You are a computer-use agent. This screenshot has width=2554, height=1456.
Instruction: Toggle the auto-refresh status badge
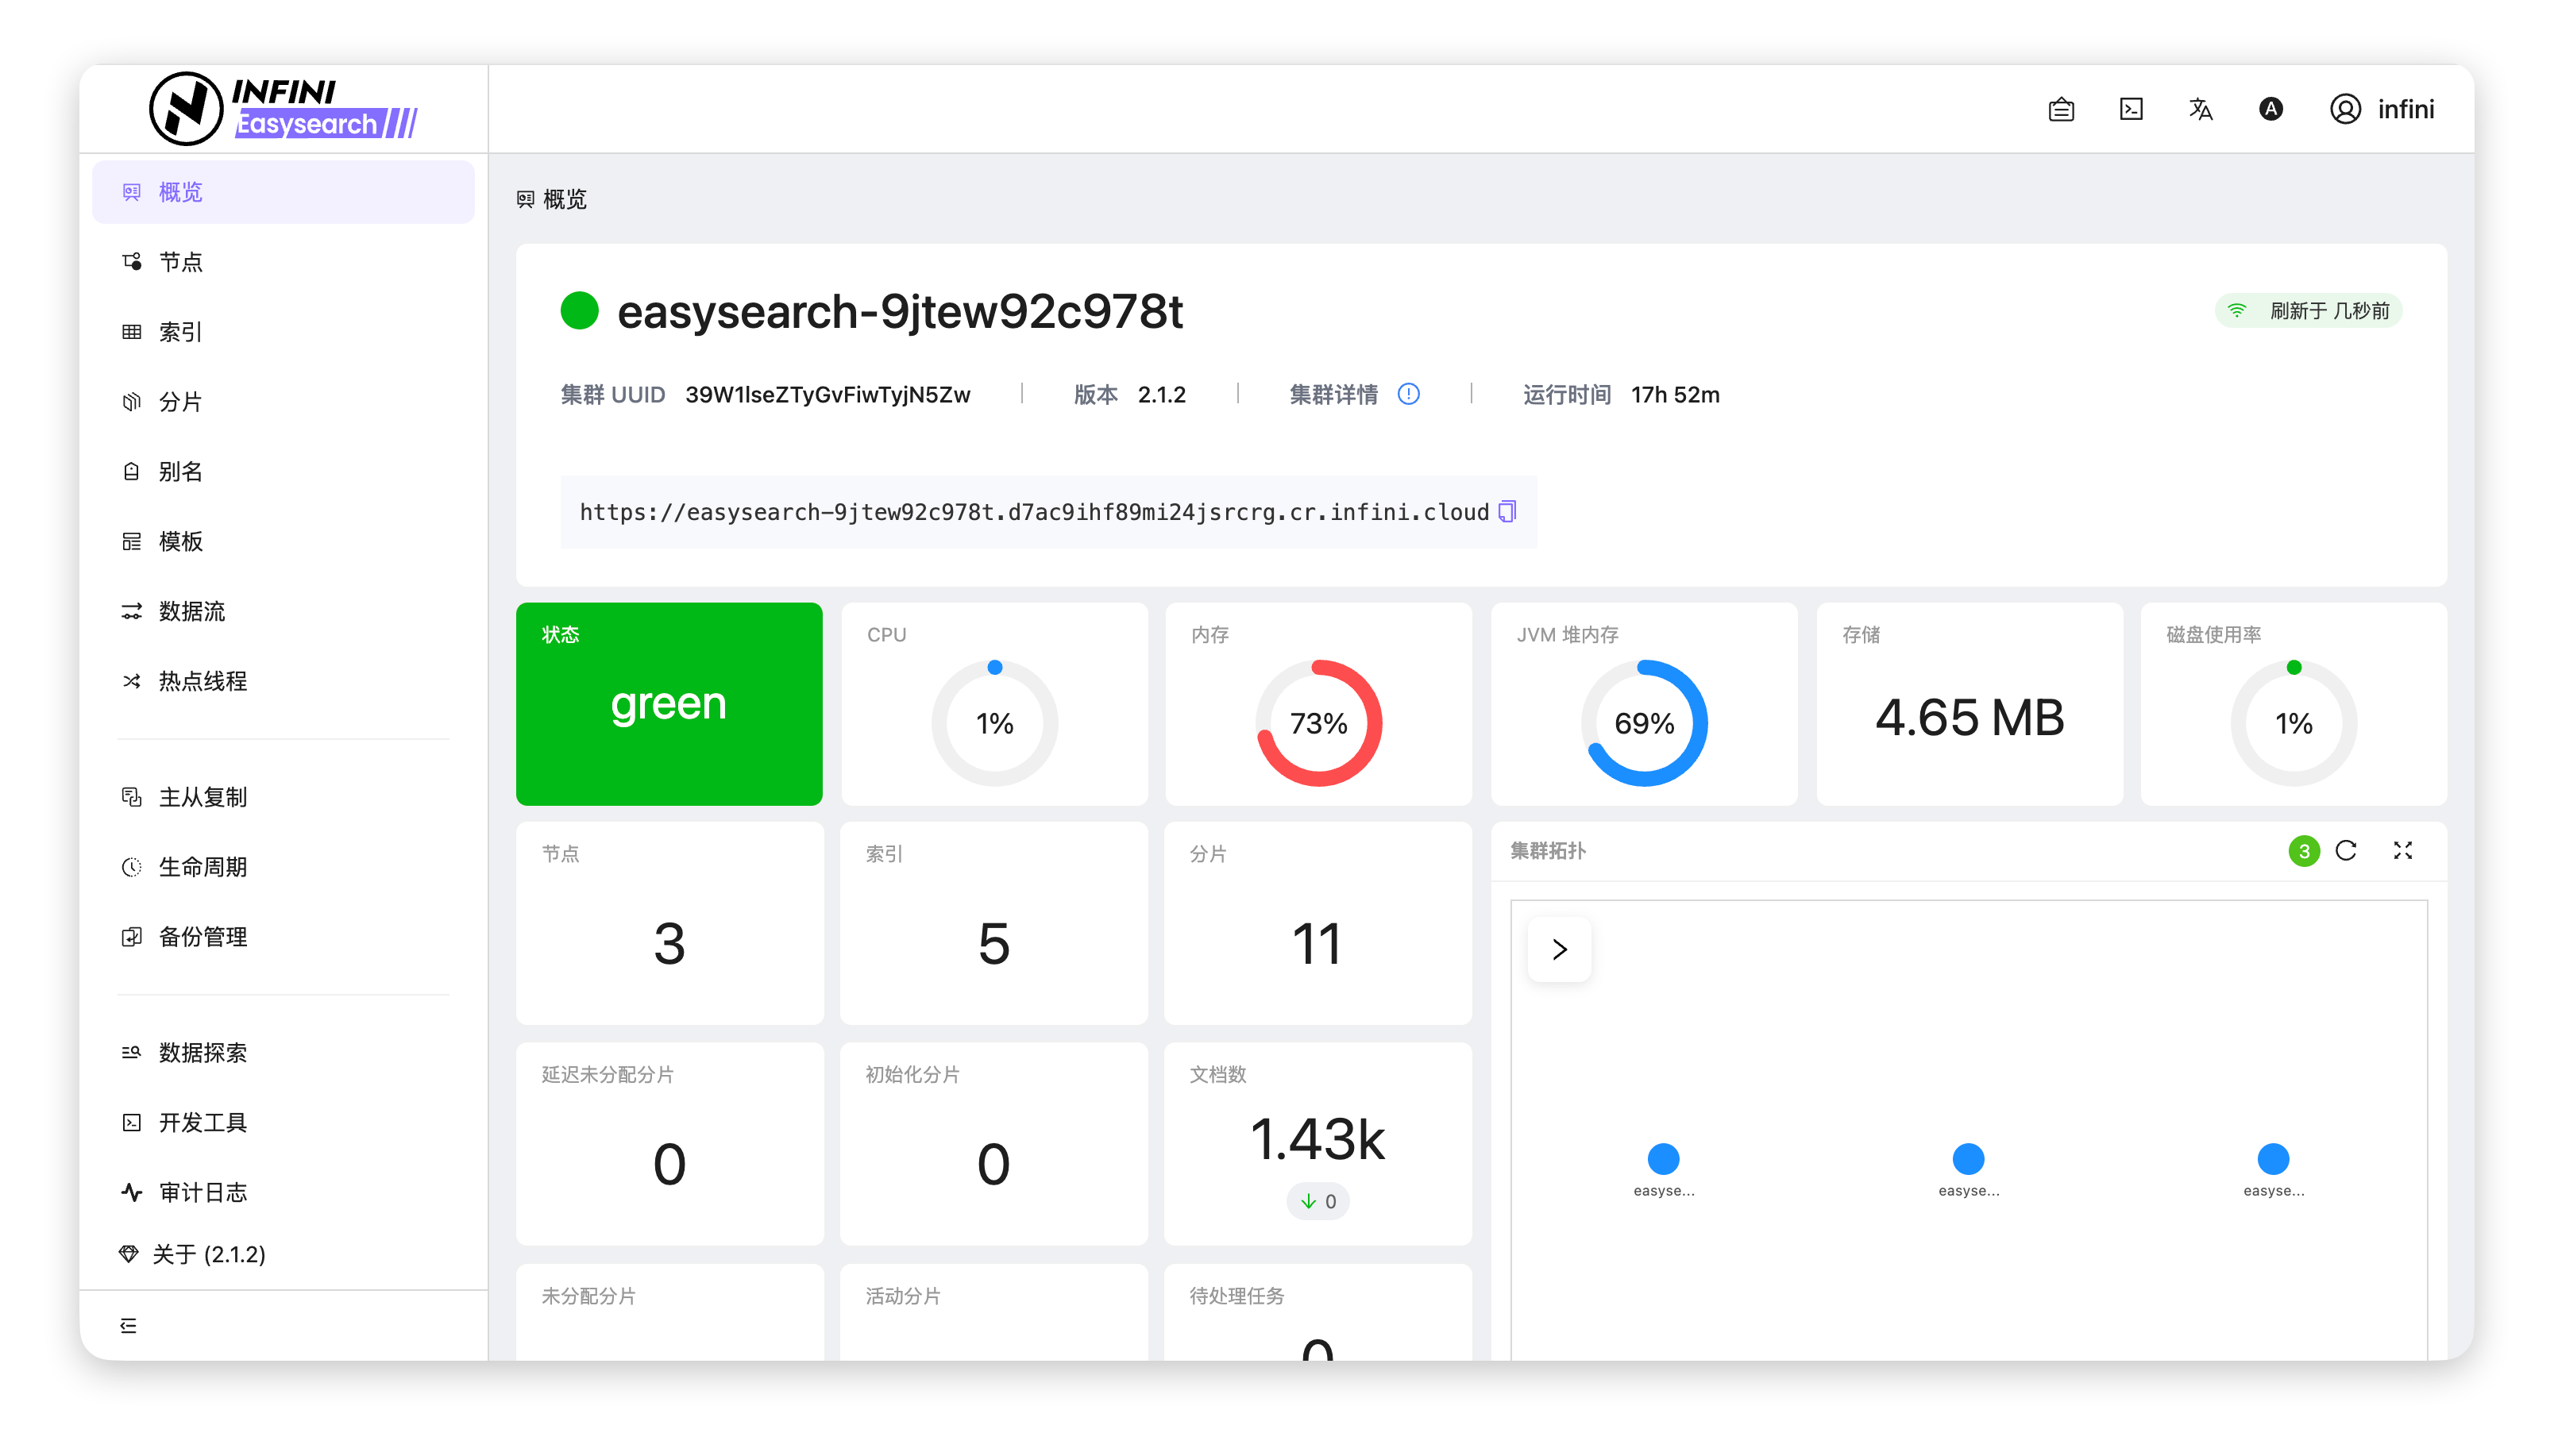tap(2309, 311)
